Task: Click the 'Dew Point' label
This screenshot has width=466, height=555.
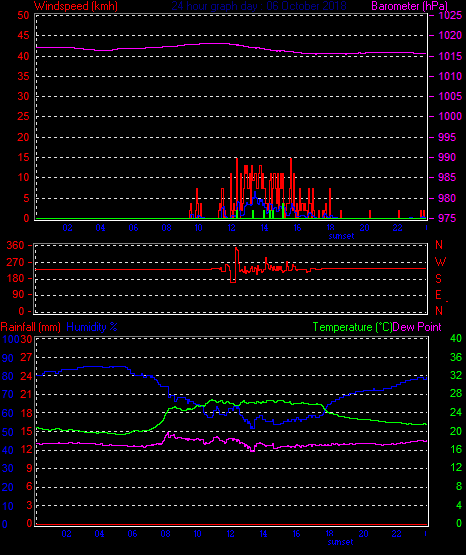Action: tap(417, 327)
